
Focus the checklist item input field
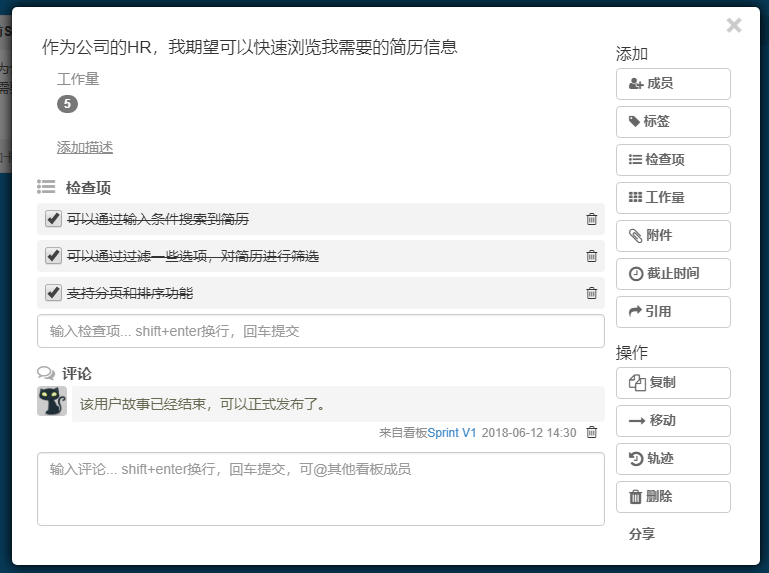(320, 331)
